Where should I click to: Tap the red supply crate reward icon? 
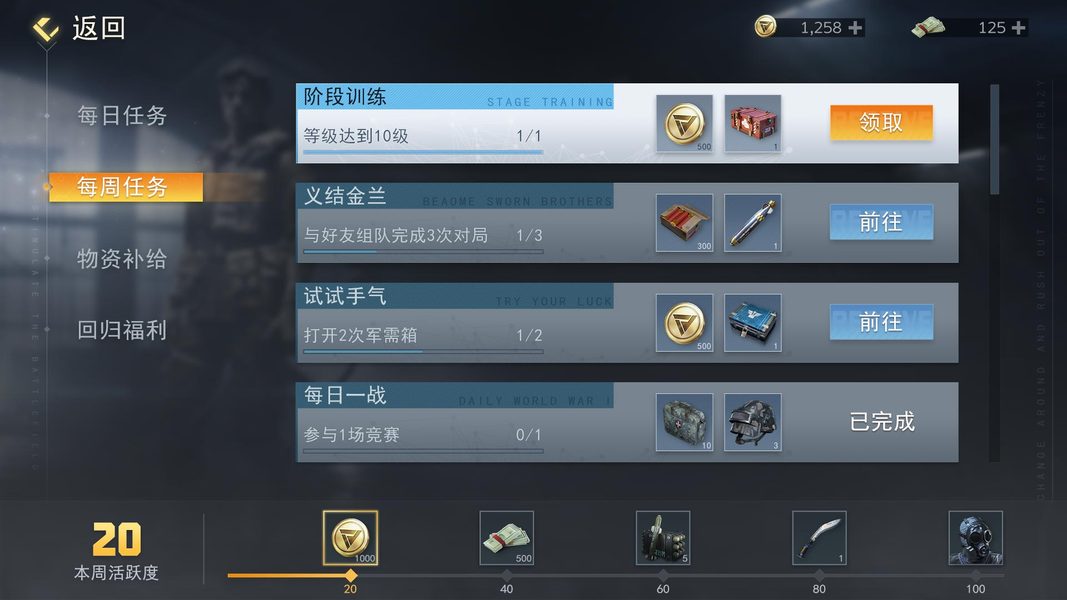753,124
